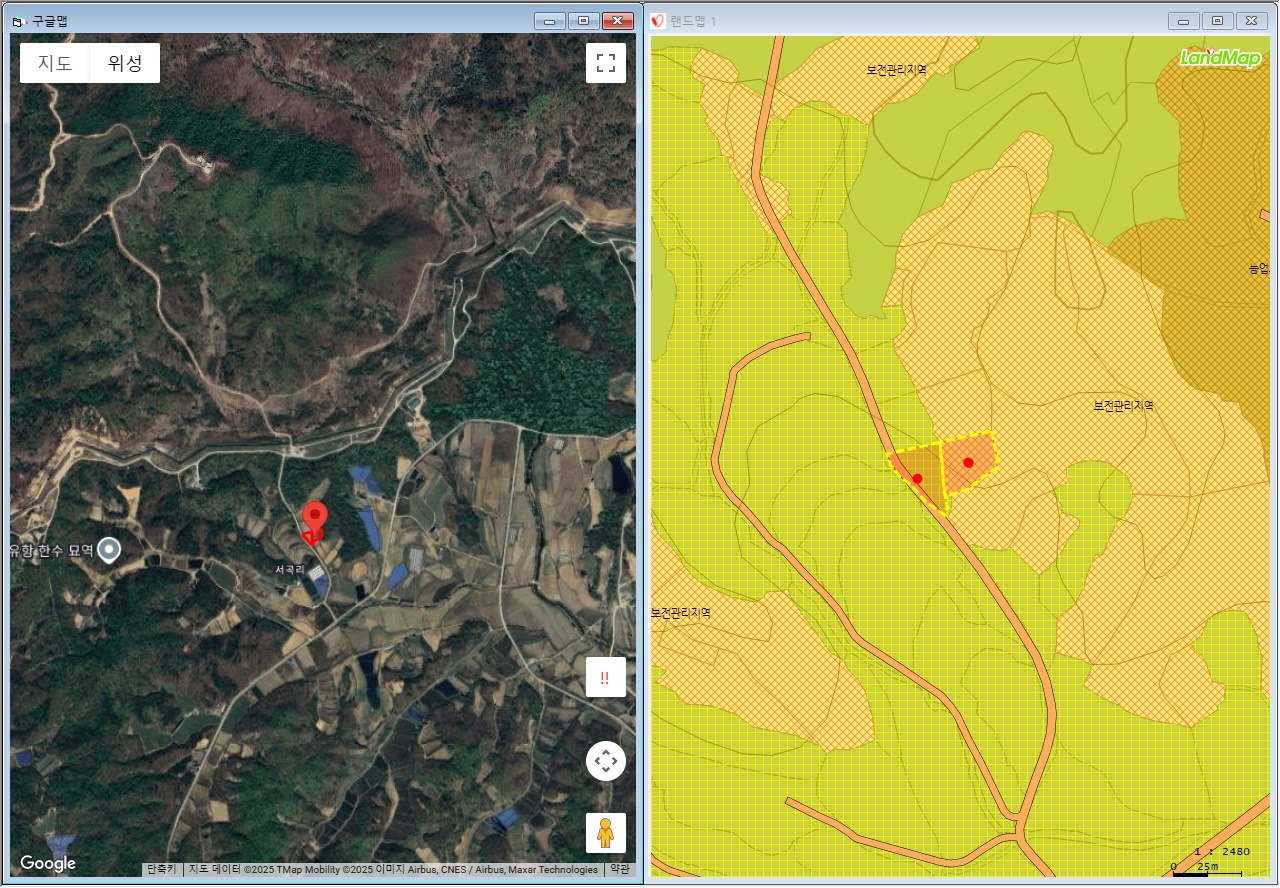Select the red dot in the lighter parcel

[x=968, y=463]
